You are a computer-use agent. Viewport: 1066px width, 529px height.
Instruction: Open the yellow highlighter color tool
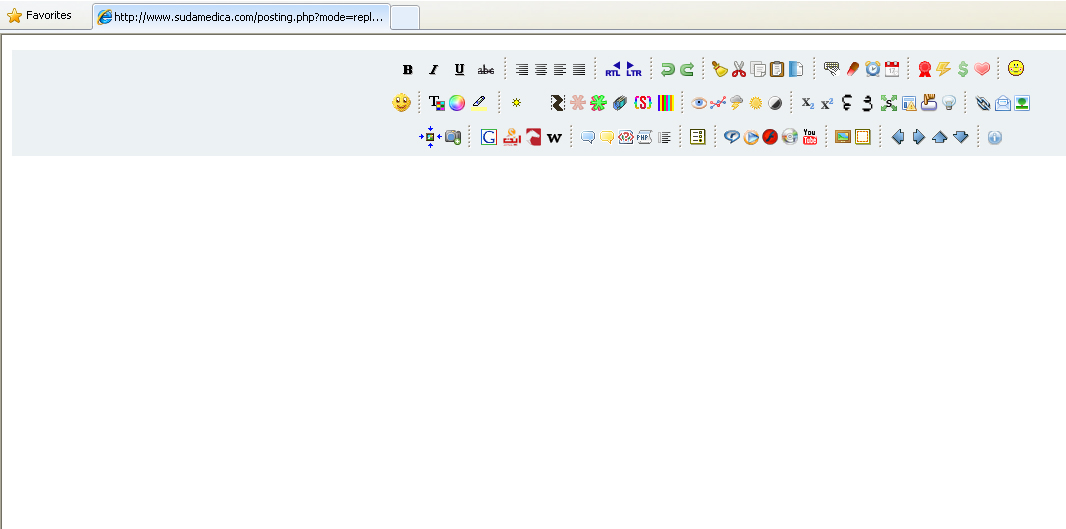[x=479, y=103]
